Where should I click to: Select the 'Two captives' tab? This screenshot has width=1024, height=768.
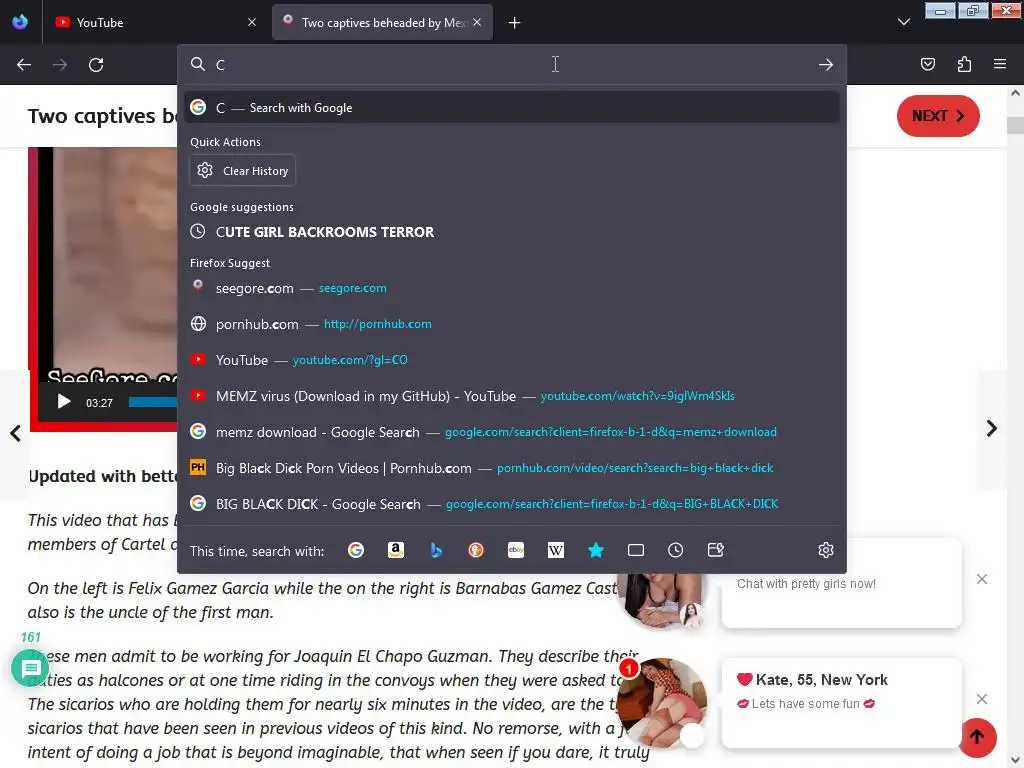(x=382, y=22)
